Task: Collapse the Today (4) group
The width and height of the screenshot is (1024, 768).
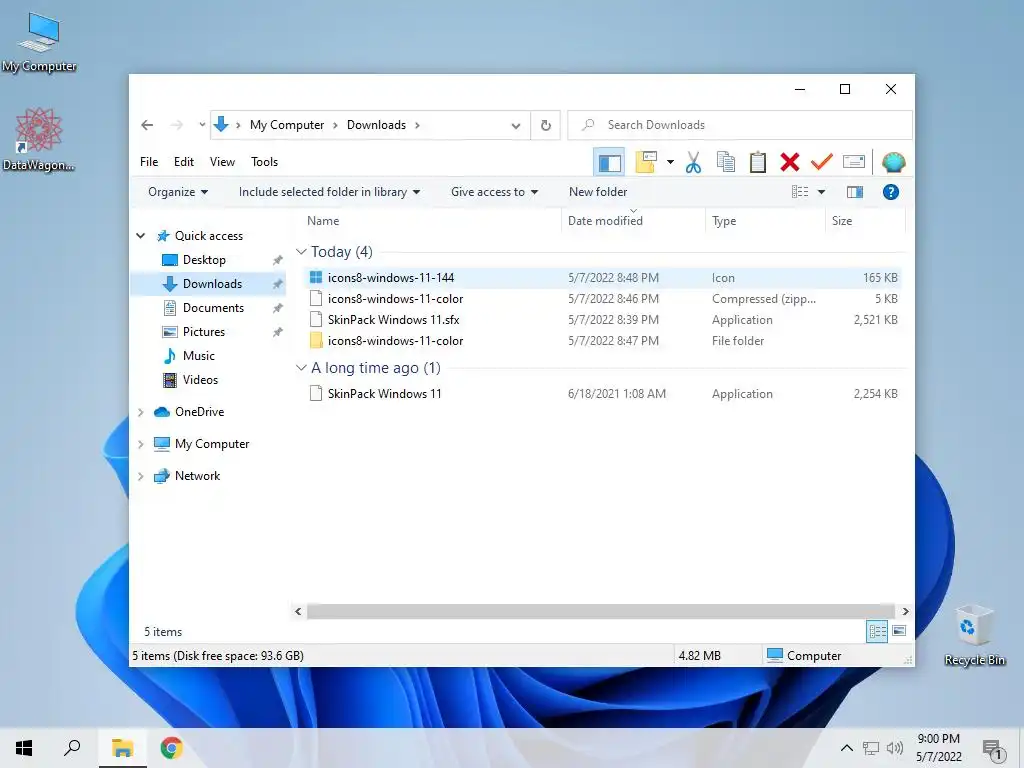Action: tap(300, 251)
